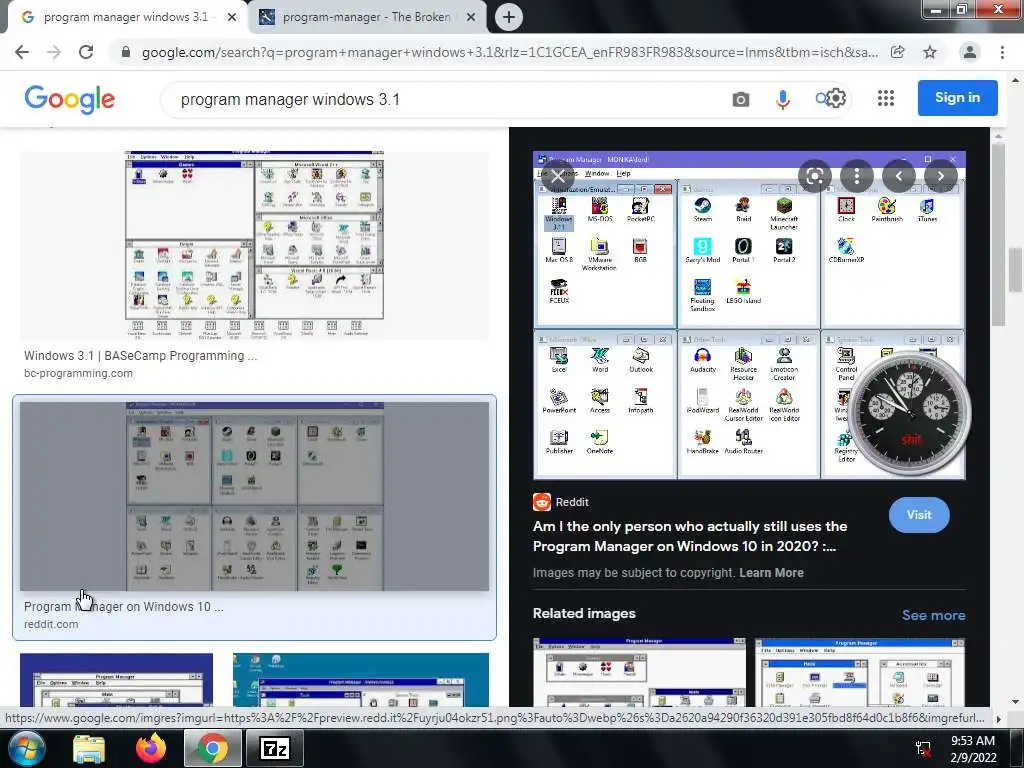Open the first related image thumbnail
The height and width of the screenshot is (768, 1024).
pos(639,672)
